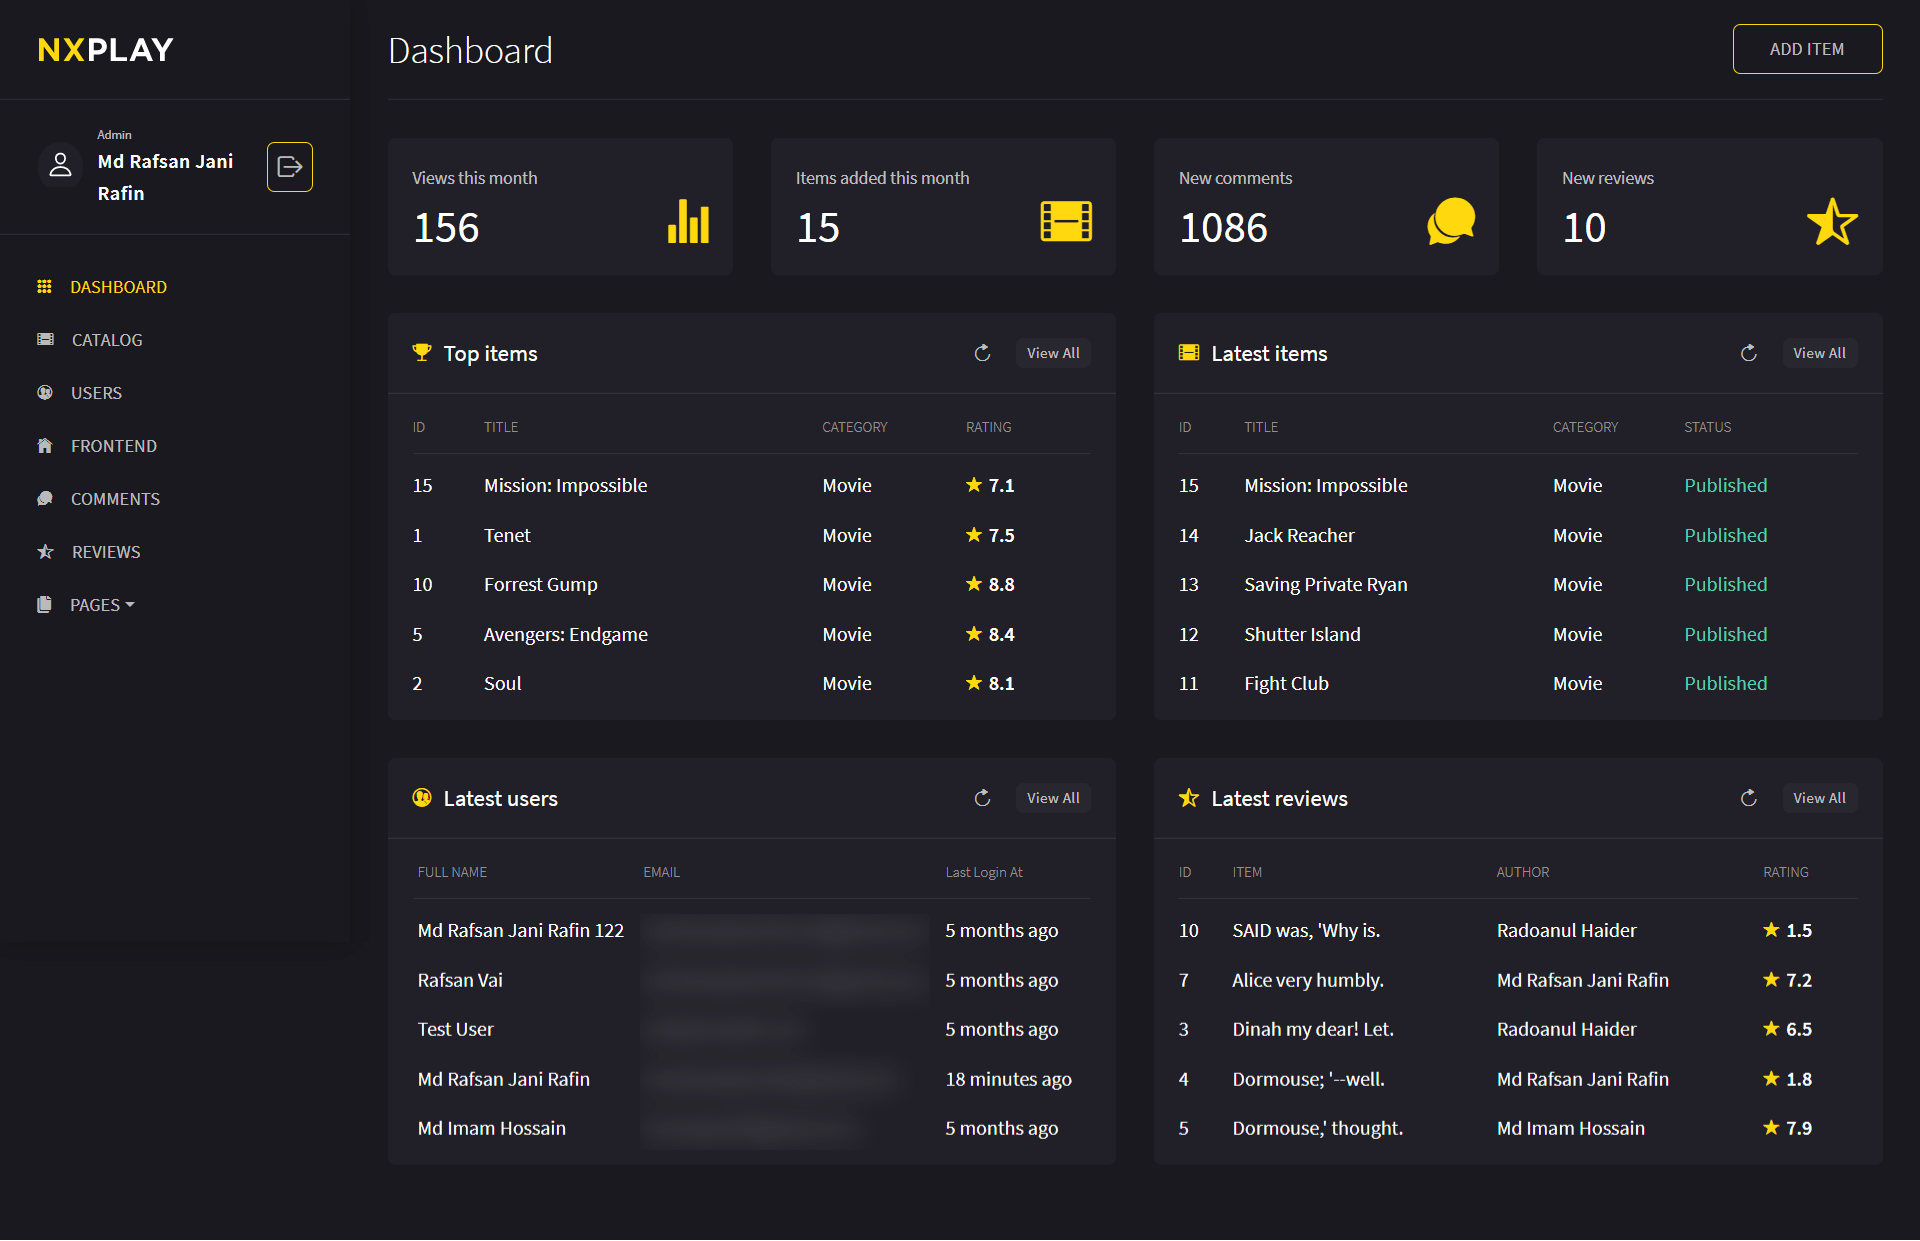Click the bar chart icon on Views card

688,221
